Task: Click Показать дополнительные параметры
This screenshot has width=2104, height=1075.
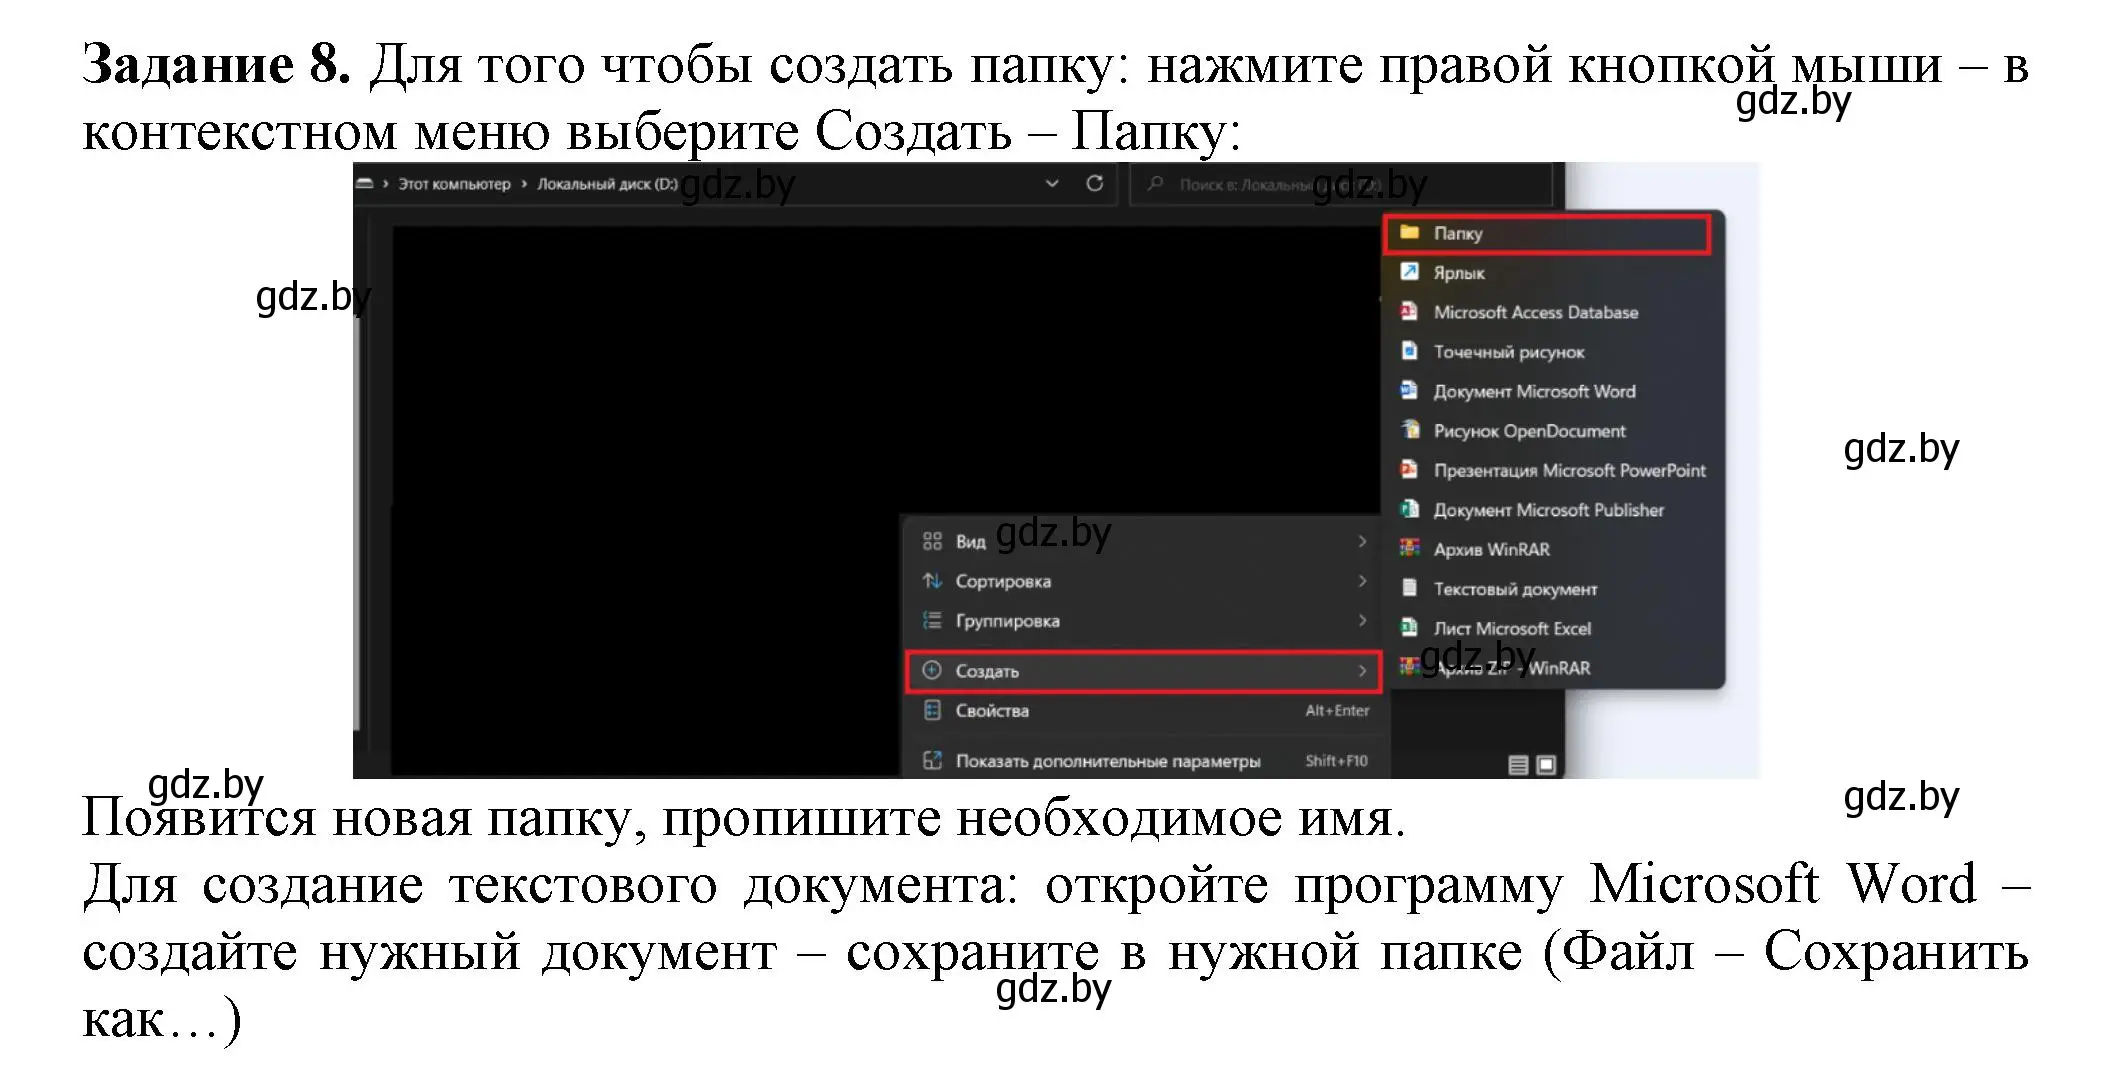Action: 1143,761
